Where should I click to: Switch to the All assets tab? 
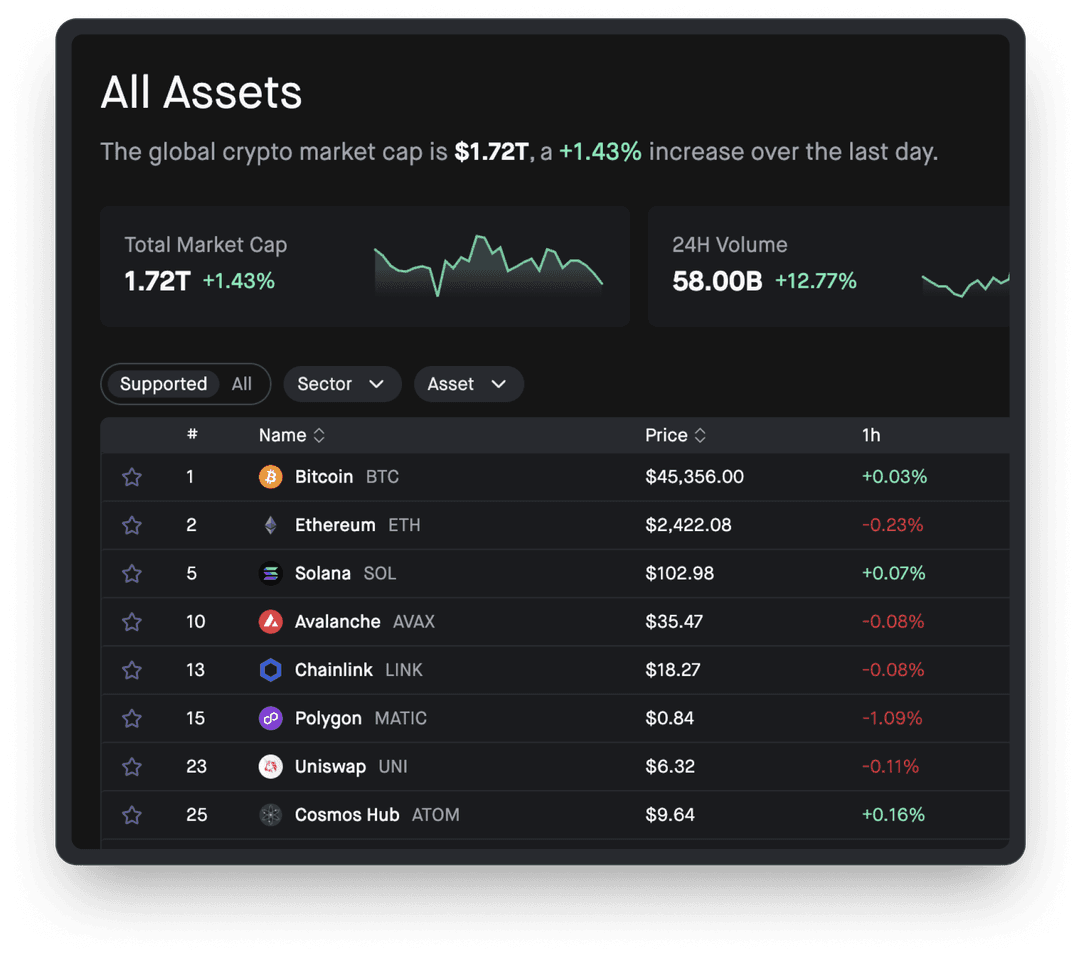click(241, 384)
